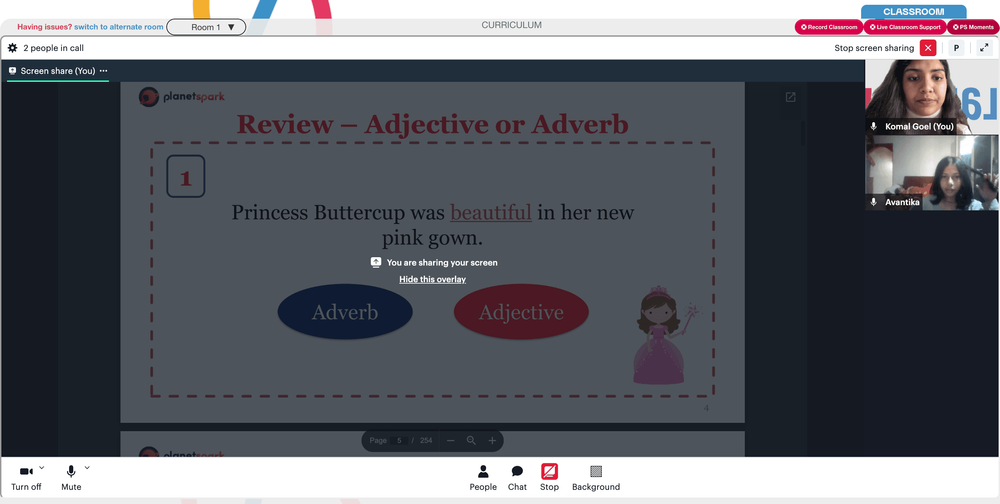Choose the Adverb oval answer
1000x504 pixels.
pyautogui.click(x=345, y=312)
